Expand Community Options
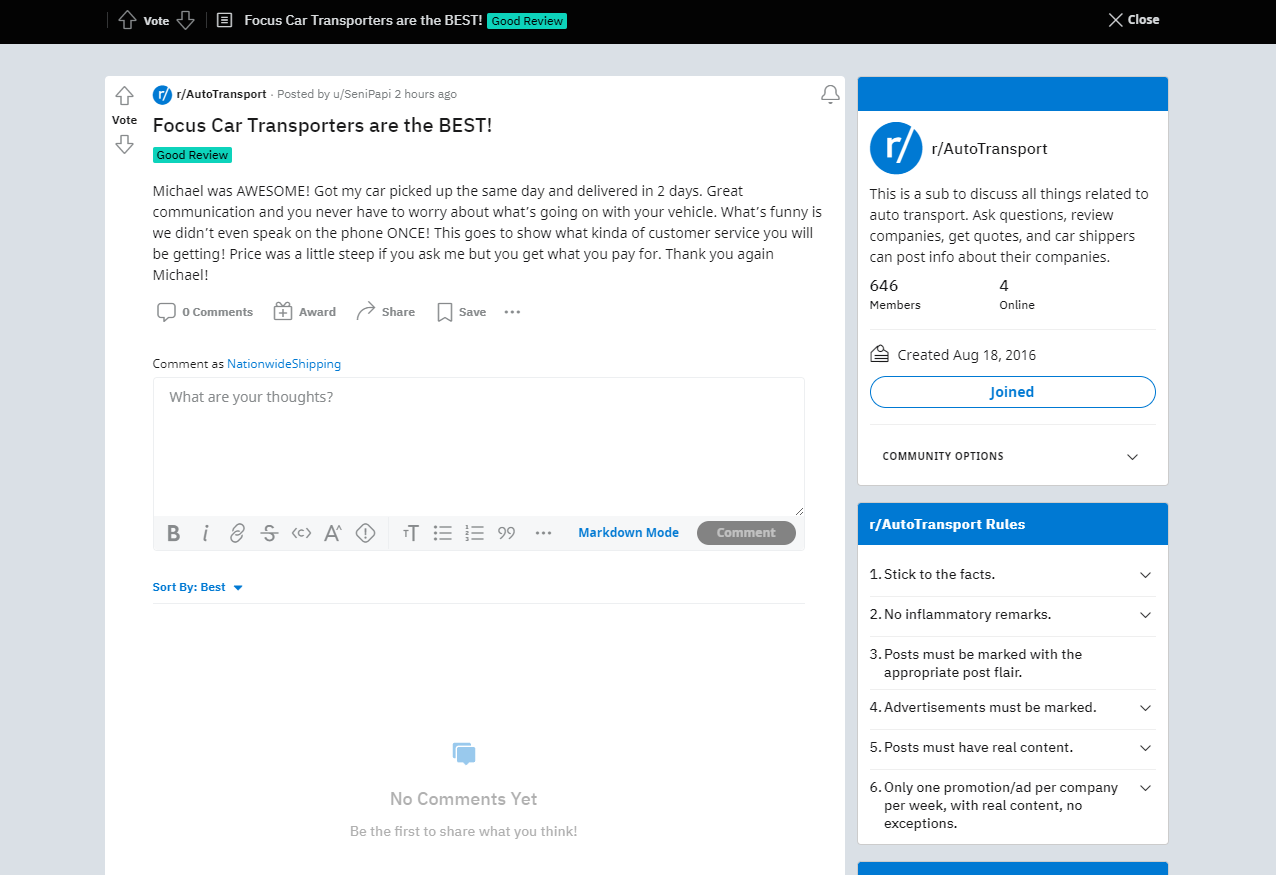 pos(1012,456)
